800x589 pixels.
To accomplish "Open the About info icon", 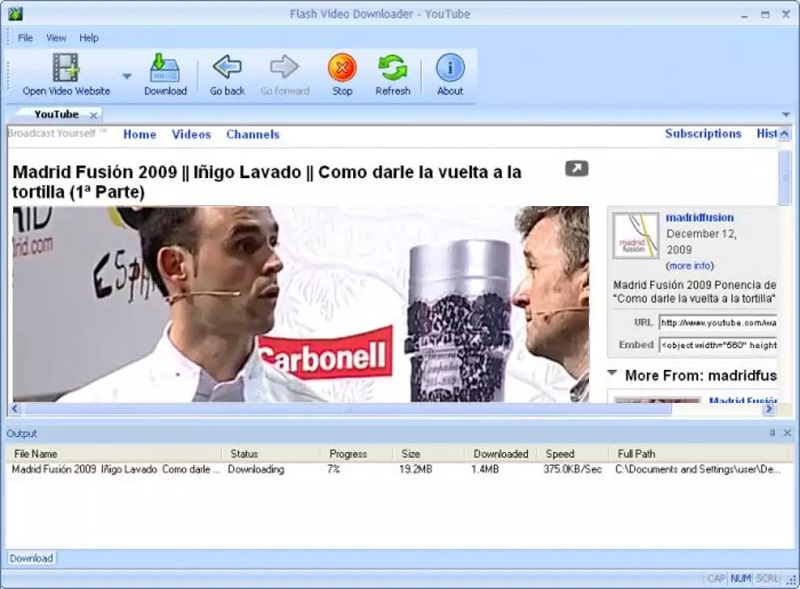I will [x=450, y=67].
